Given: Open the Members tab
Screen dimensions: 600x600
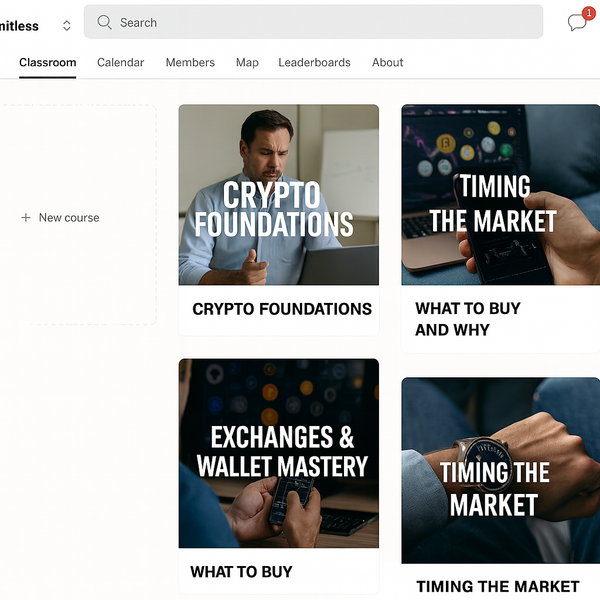Looking at the screenshot, I should [190, 62].
